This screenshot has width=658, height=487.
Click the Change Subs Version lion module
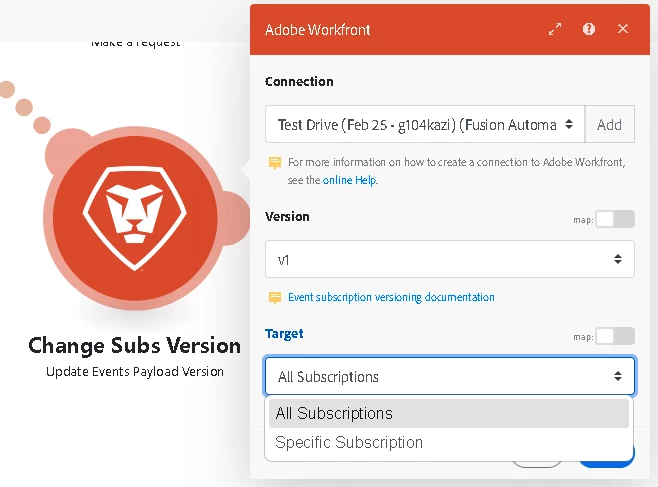tap(135, 218)
